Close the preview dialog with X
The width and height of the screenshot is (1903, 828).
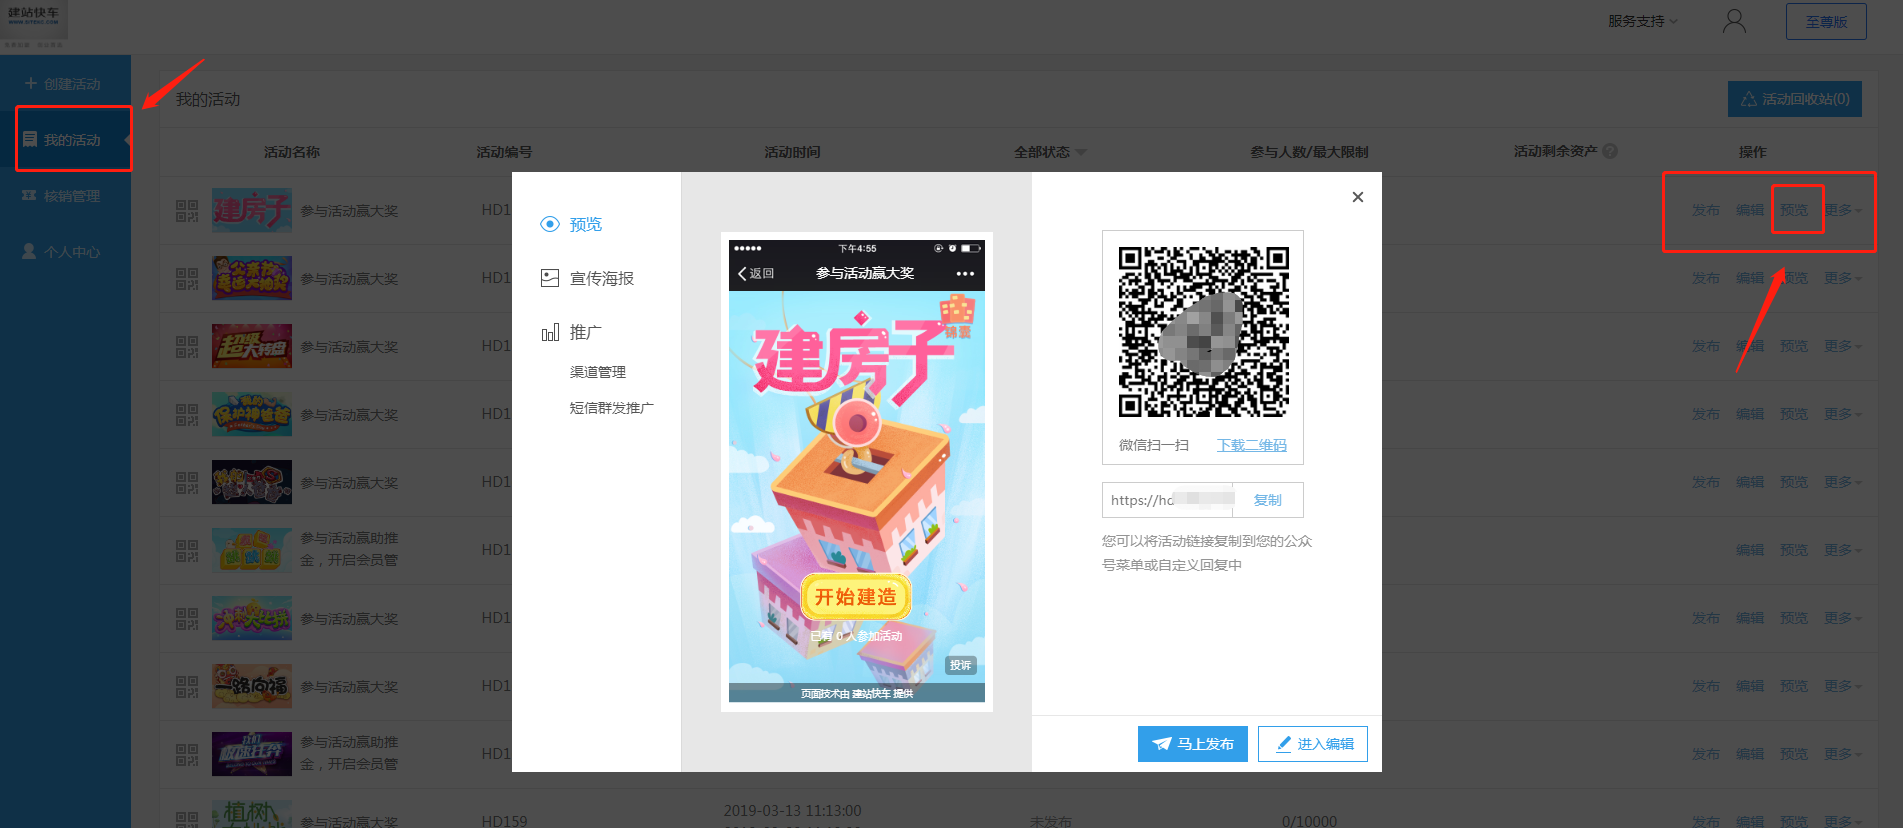click(x=1357, y=197)
